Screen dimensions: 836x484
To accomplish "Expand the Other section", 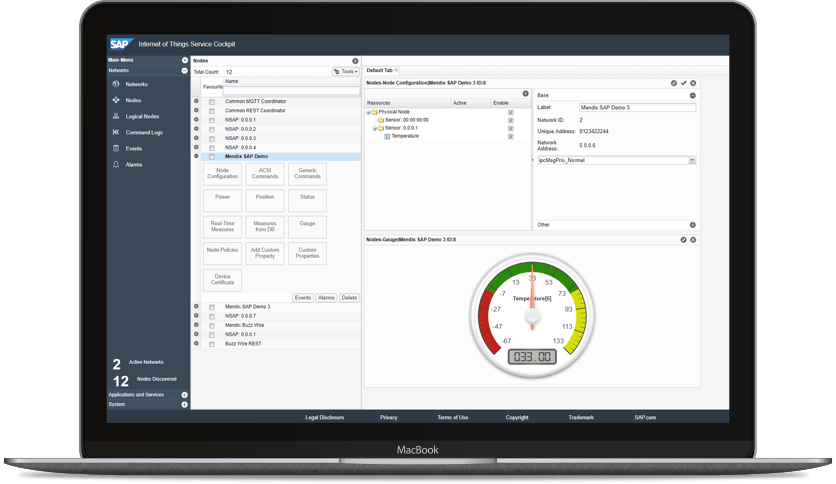I will [693, 225].
